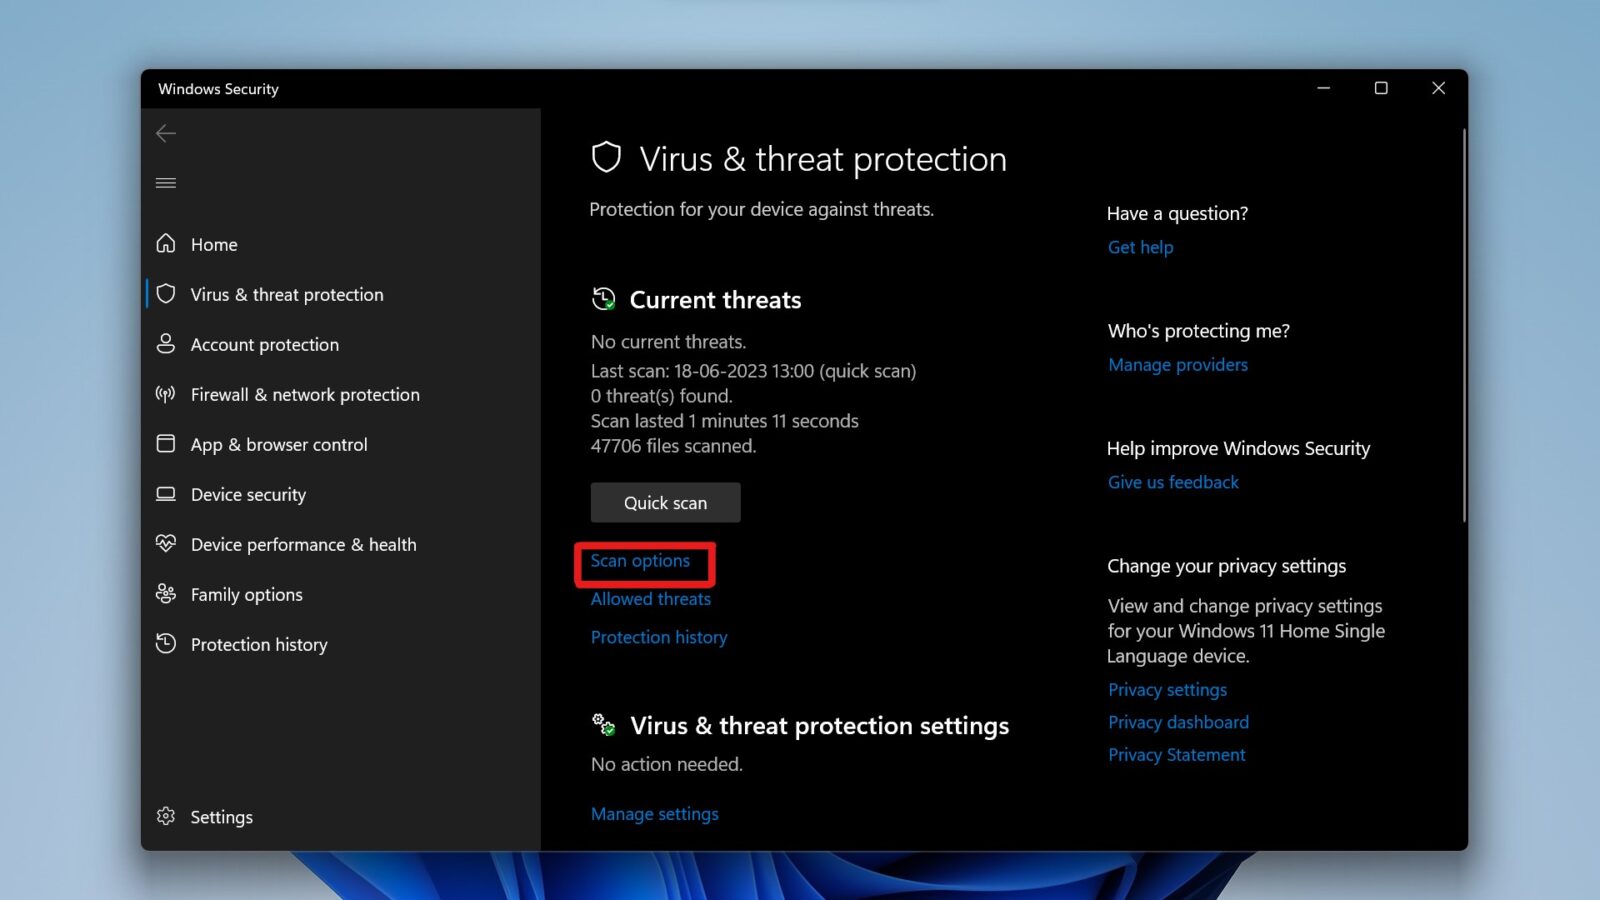Open Firewall & network protection
Viewport: 1600px width, 900px height.
click(304, 394)
